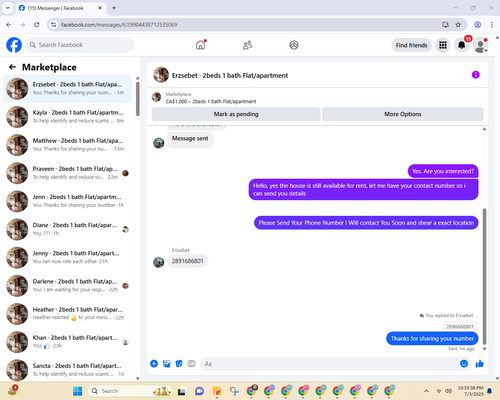Open the Home feed icon
The height and width of the screenshot is (400, 500).
click(x=201, y=45)
